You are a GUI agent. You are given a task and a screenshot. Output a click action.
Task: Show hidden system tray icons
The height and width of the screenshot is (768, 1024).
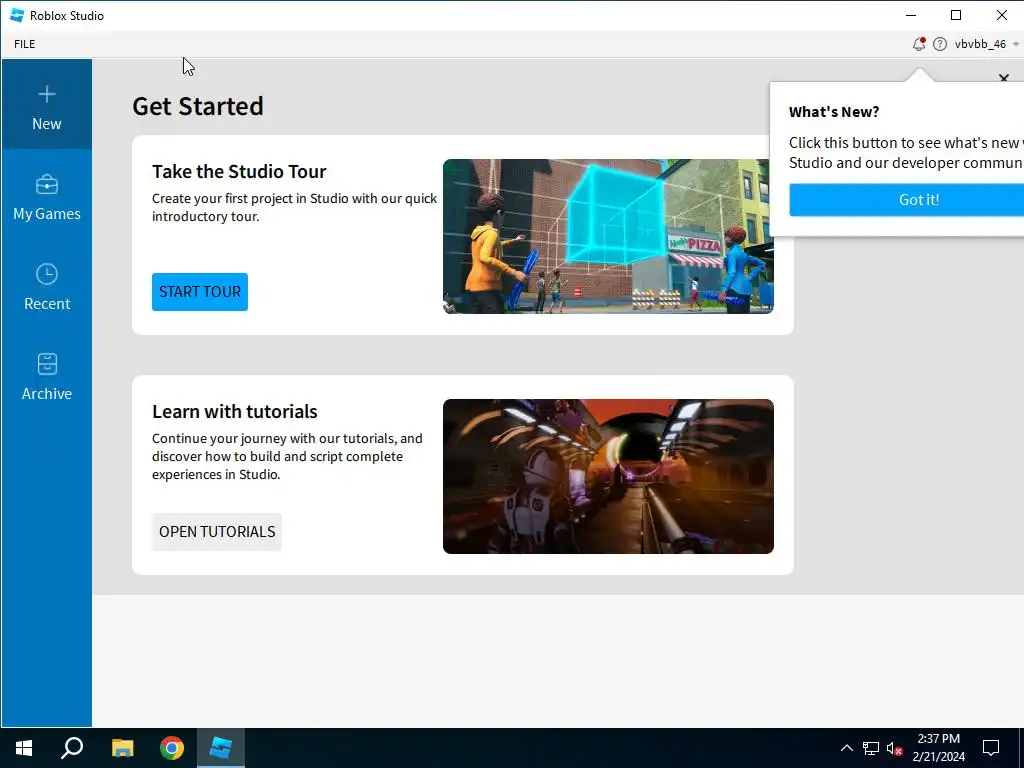(x=846, y=748)
